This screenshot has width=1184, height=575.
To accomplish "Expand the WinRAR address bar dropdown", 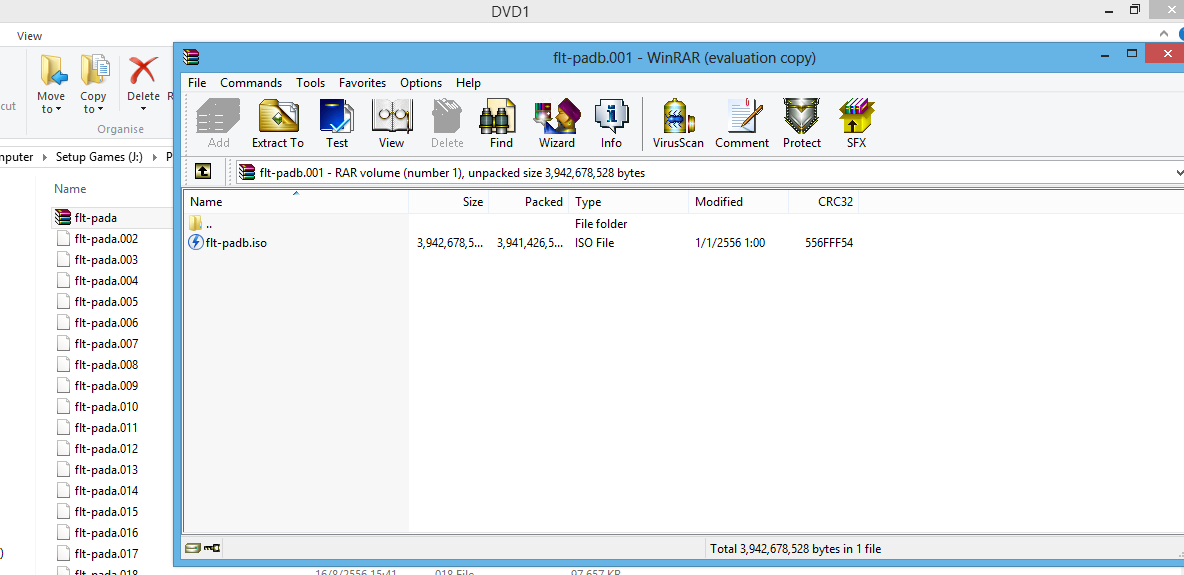I will (x=1179, y=173).
